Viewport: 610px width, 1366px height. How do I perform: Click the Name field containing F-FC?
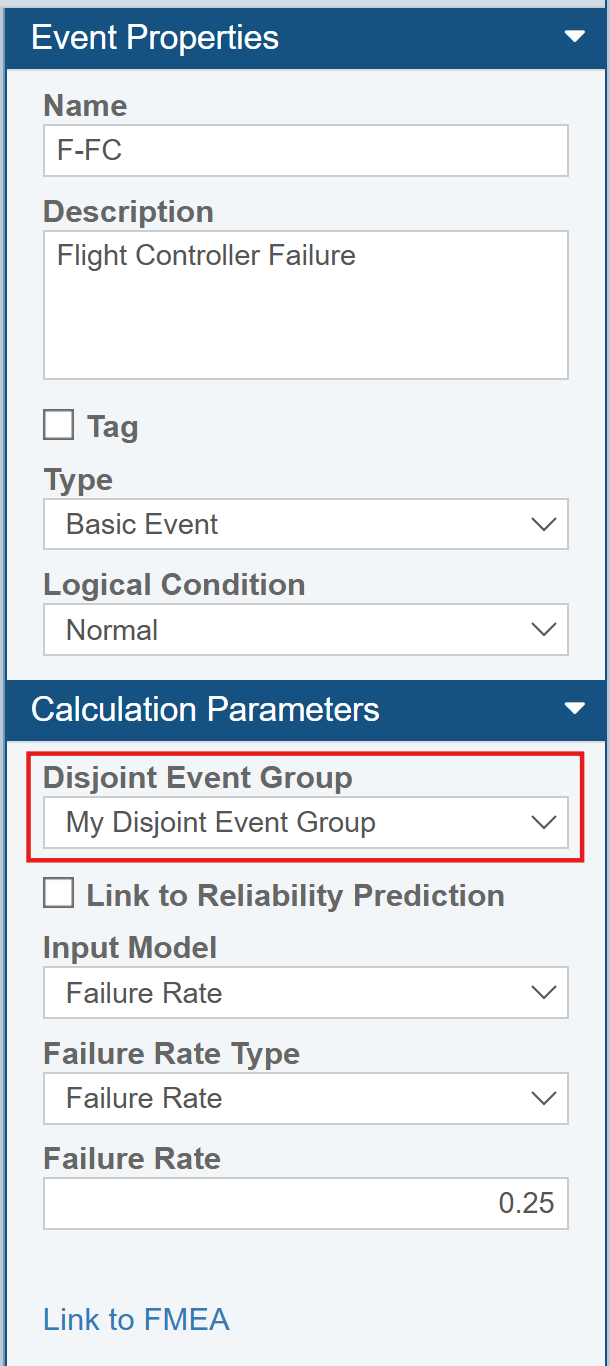pos(305,151)
